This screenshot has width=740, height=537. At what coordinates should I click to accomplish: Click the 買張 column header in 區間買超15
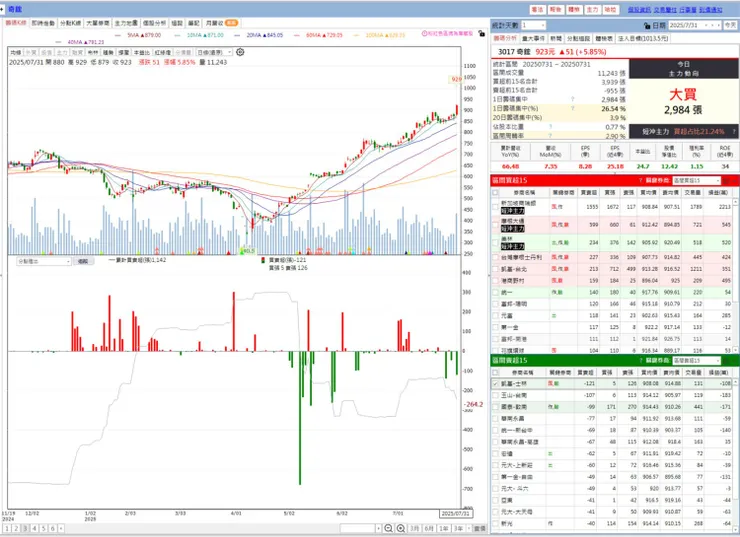click(610, 193)
